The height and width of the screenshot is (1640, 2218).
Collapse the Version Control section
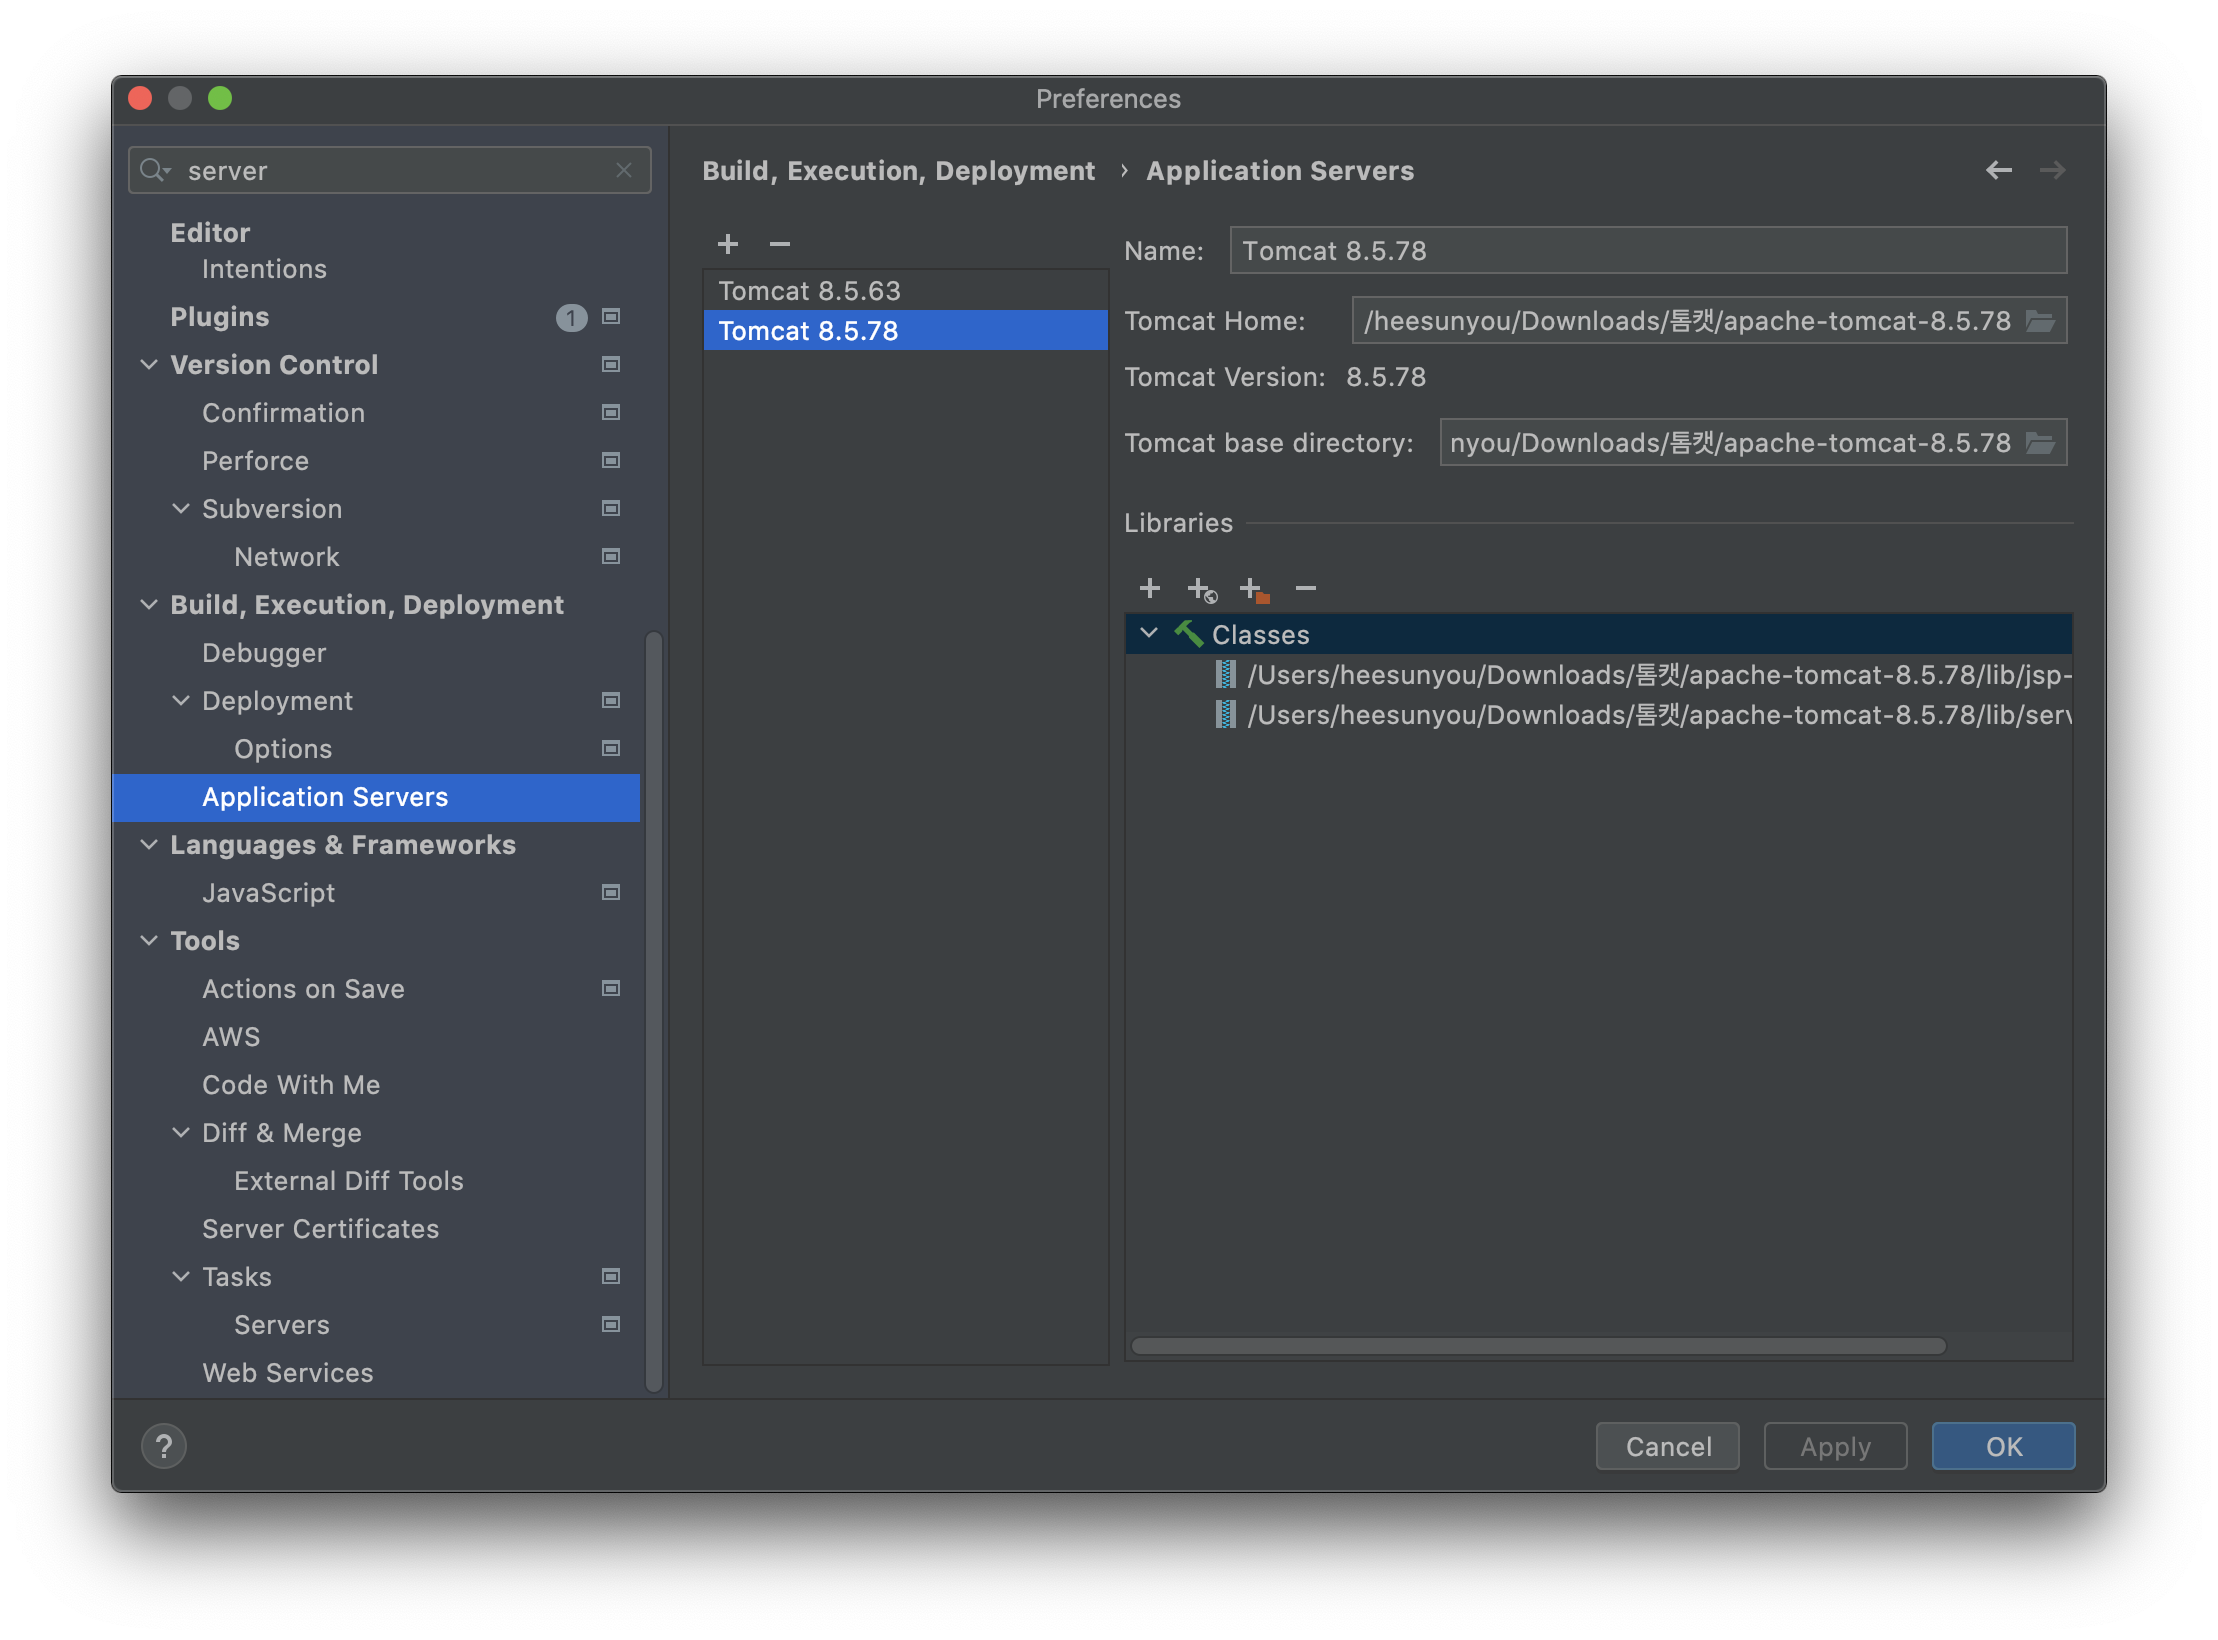pyautogui.click(x=149, y=365)
